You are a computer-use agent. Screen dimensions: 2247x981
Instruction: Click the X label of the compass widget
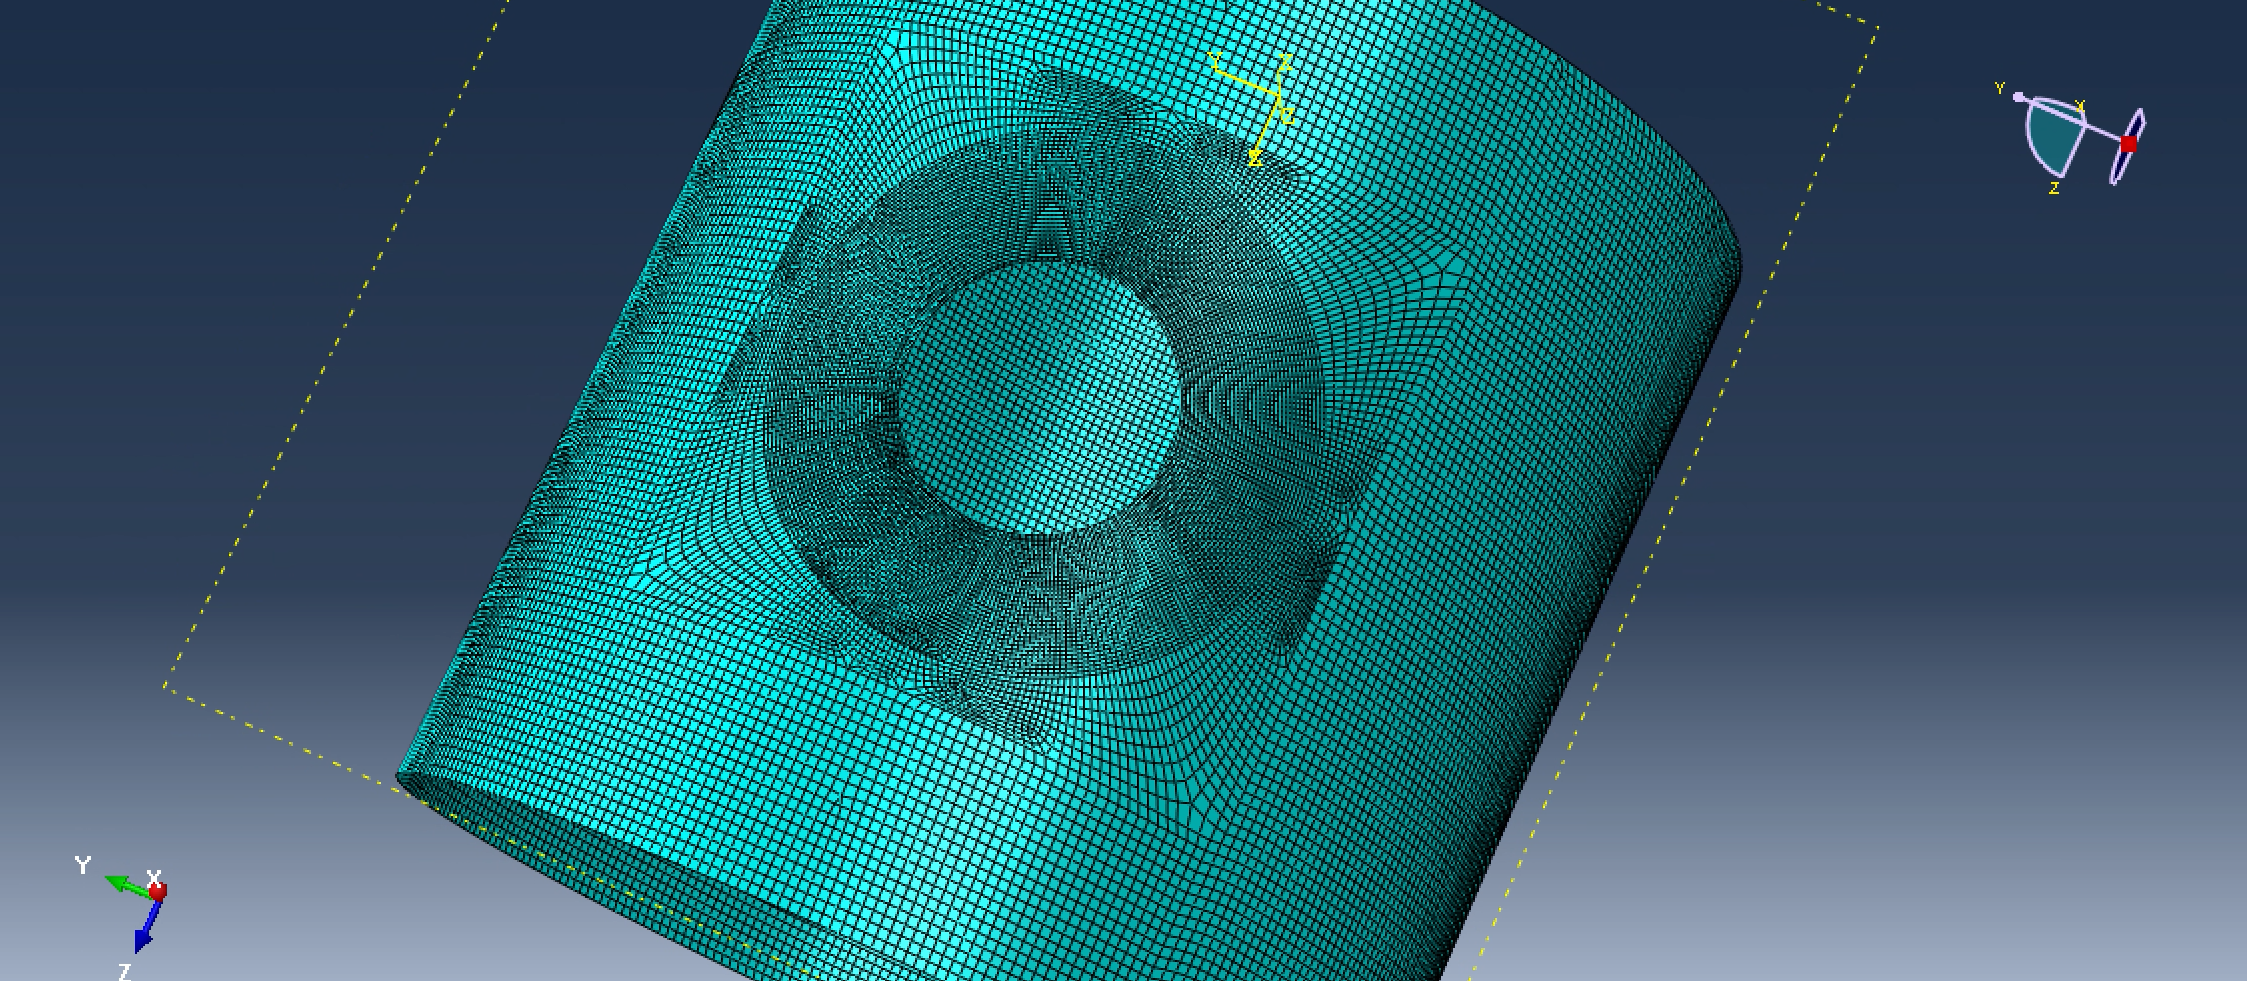pyautogui.click(x=2081, y=105)
